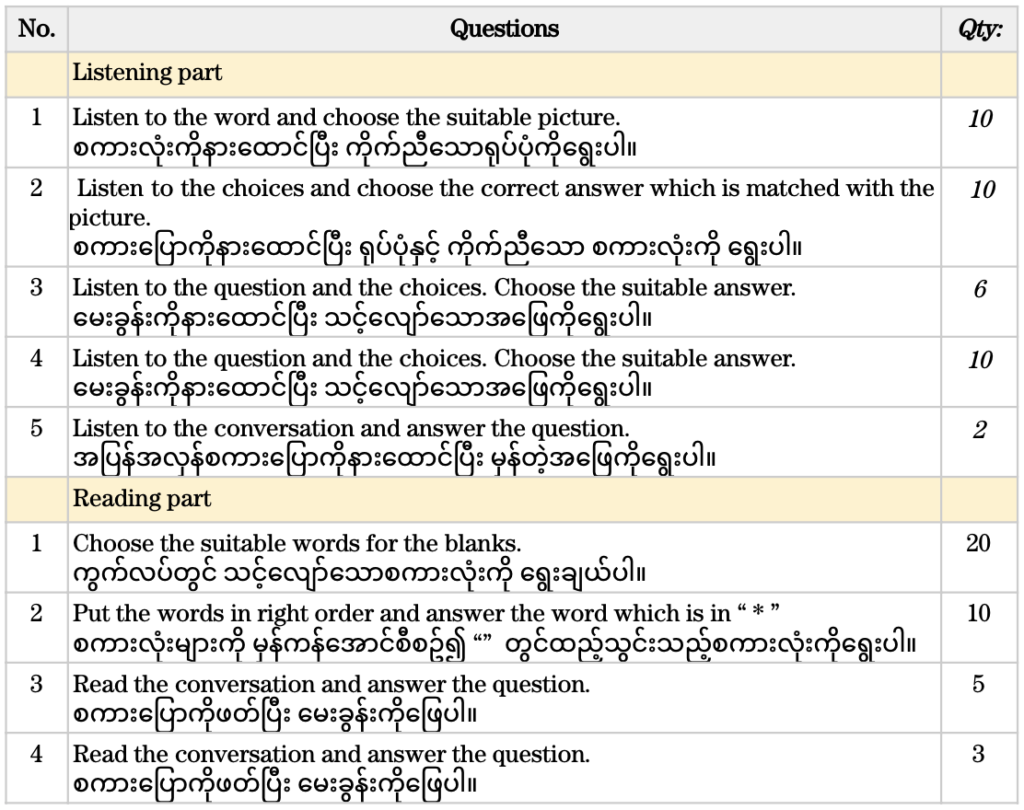Image resolution: width=1024 pixels, height=810 pixels.
Task: Click quantity 6 in the Listening part
Action: [x=979, y=289]
